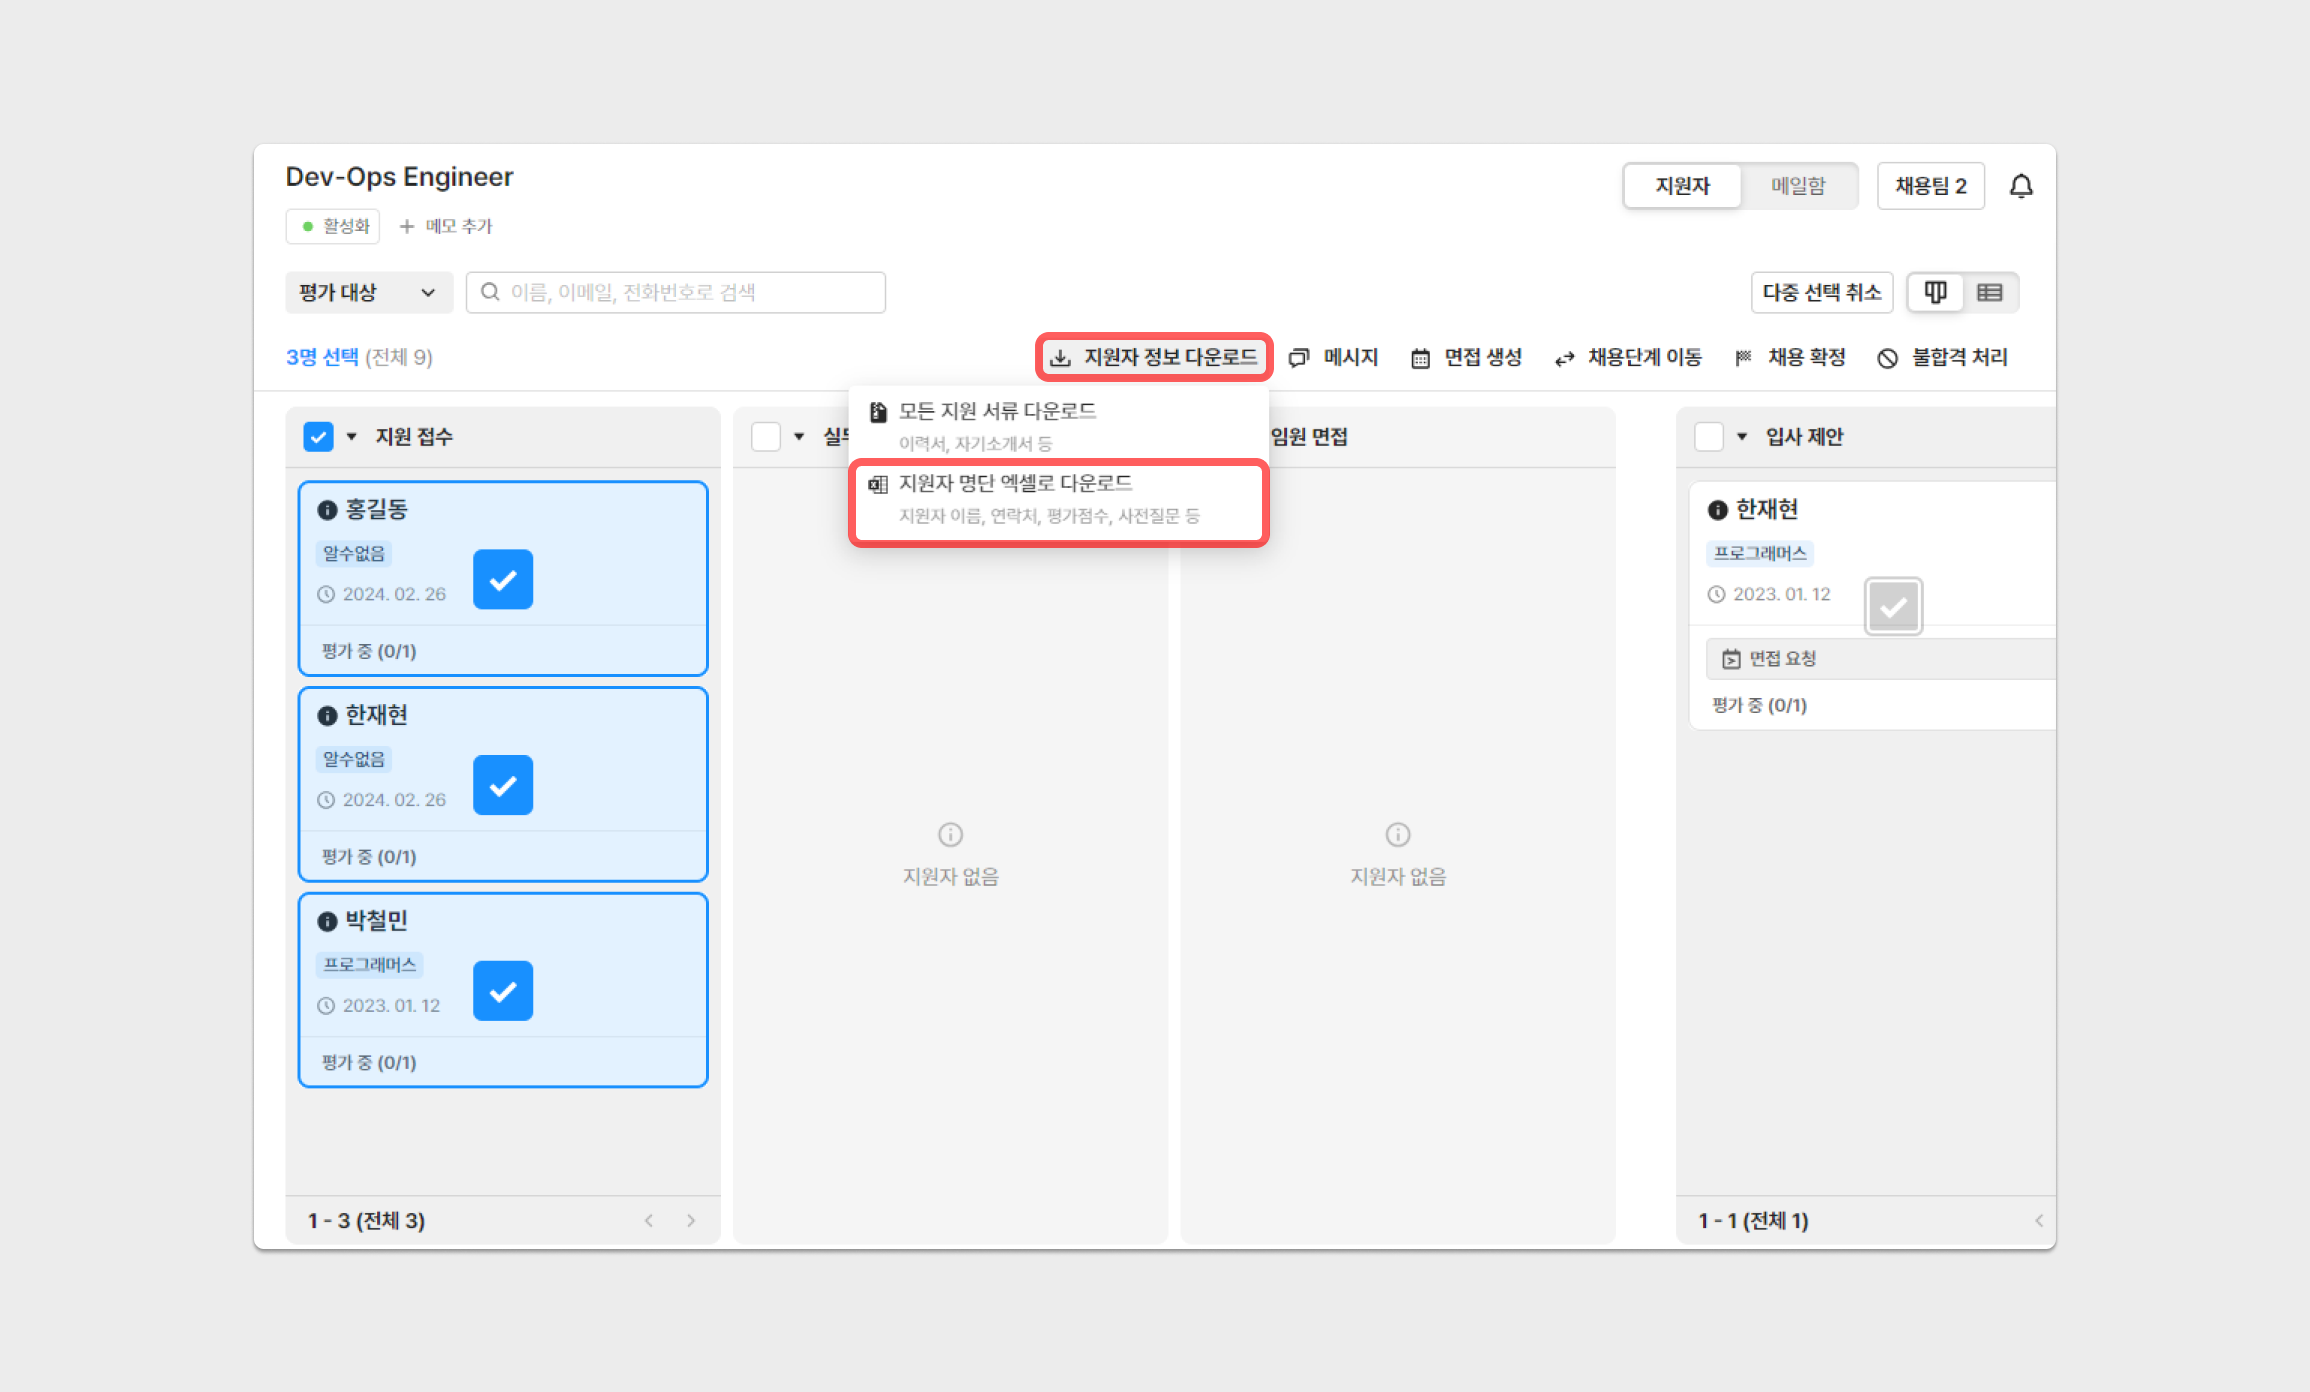Check the 입사 제안 column checkbox
Screen dimensions: 2310x1392
click(x=1709, y=437)
